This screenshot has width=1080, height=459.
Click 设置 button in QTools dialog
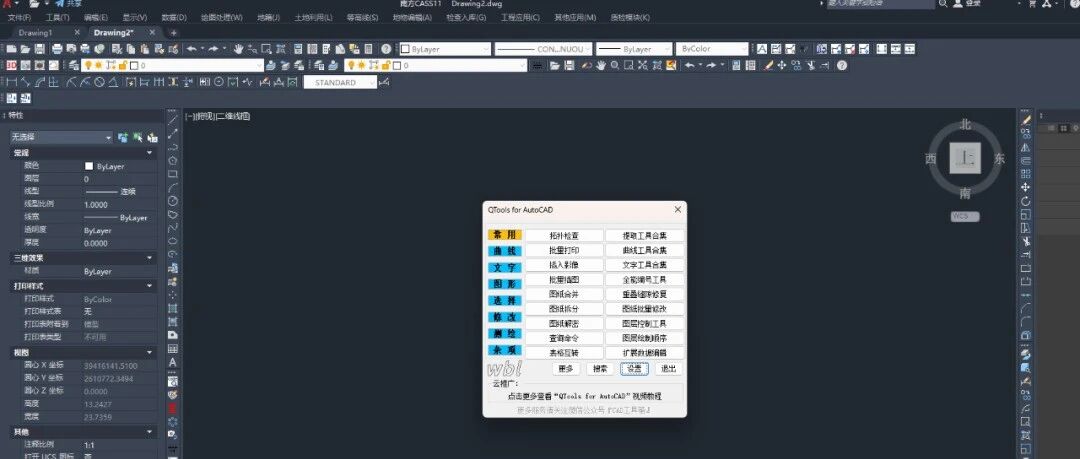click(x=634, y=369)
